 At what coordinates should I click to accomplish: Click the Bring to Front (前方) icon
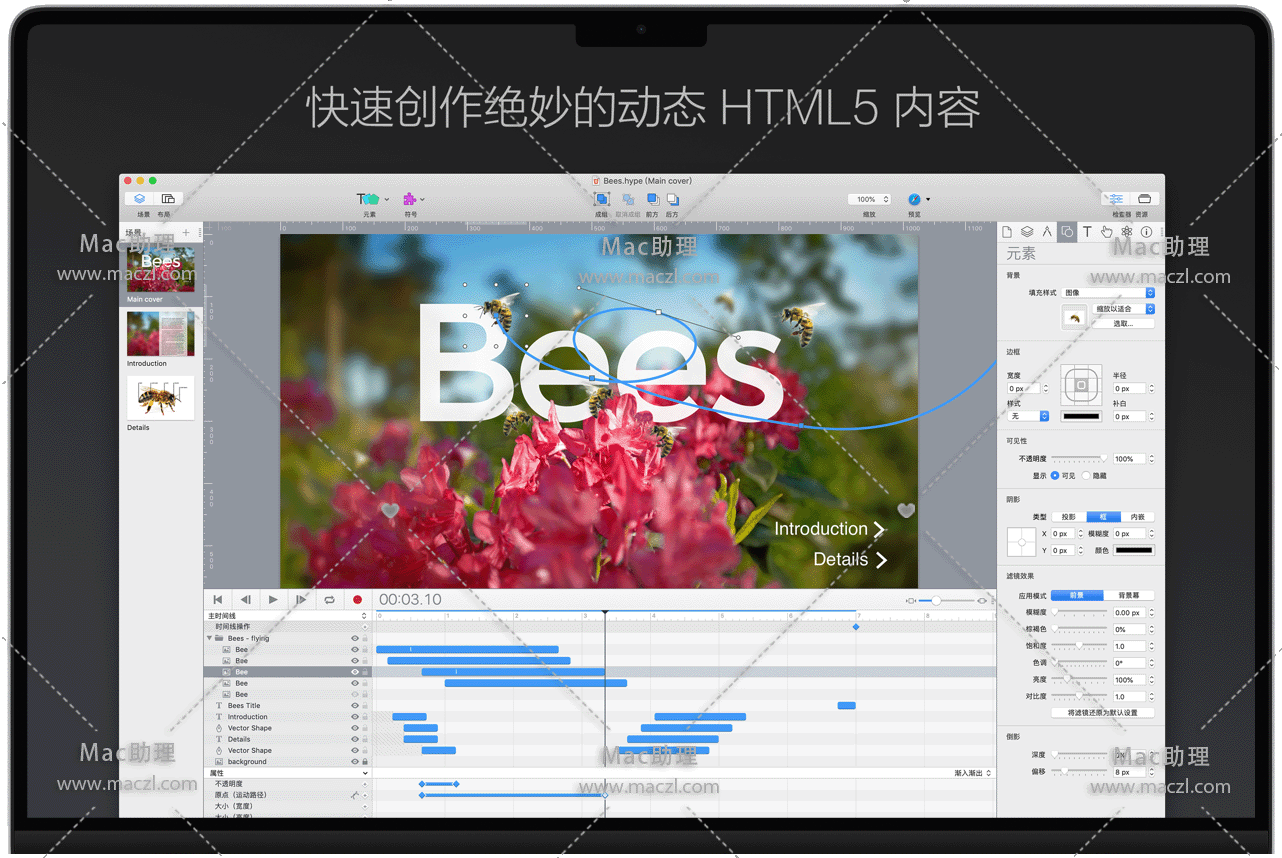(652, 200)
